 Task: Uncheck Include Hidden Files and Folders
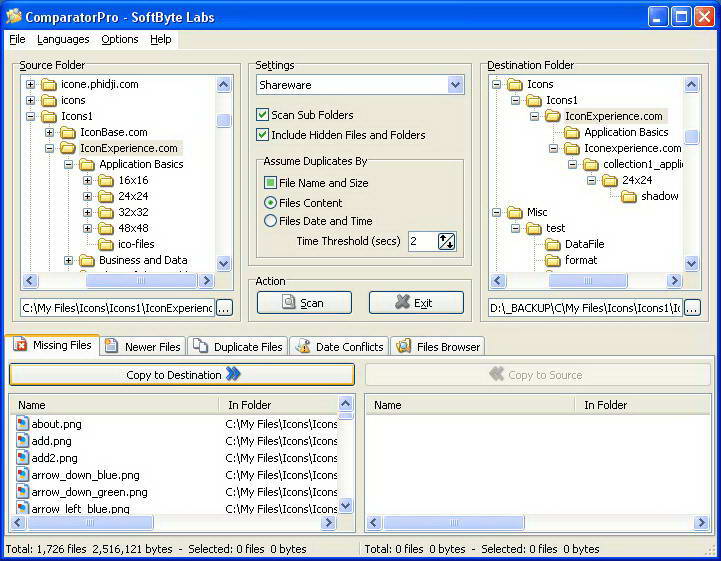(262, 135)
